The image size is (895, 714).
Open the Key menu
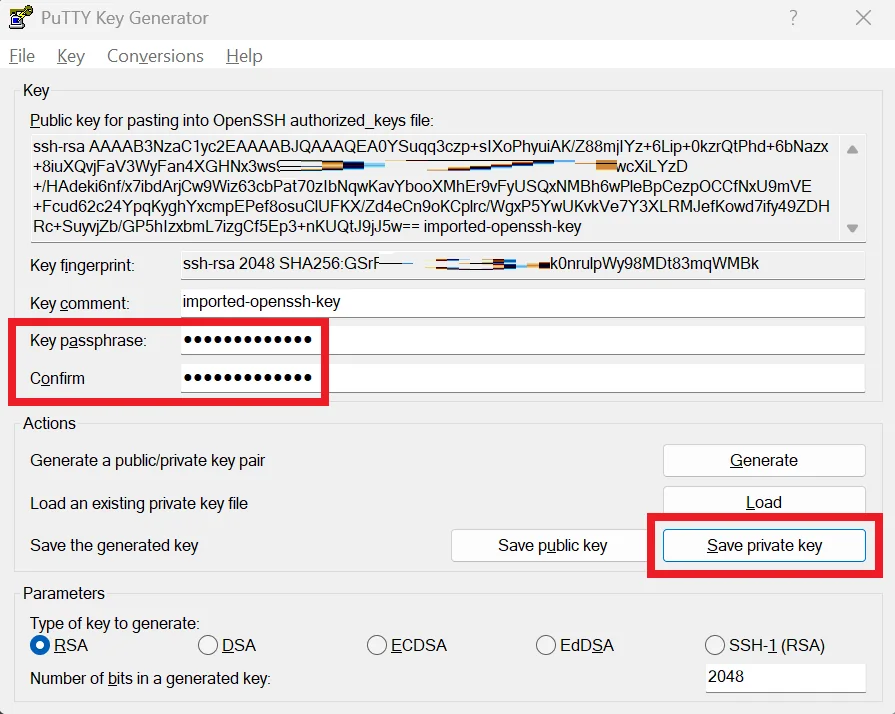click(71, 56)
